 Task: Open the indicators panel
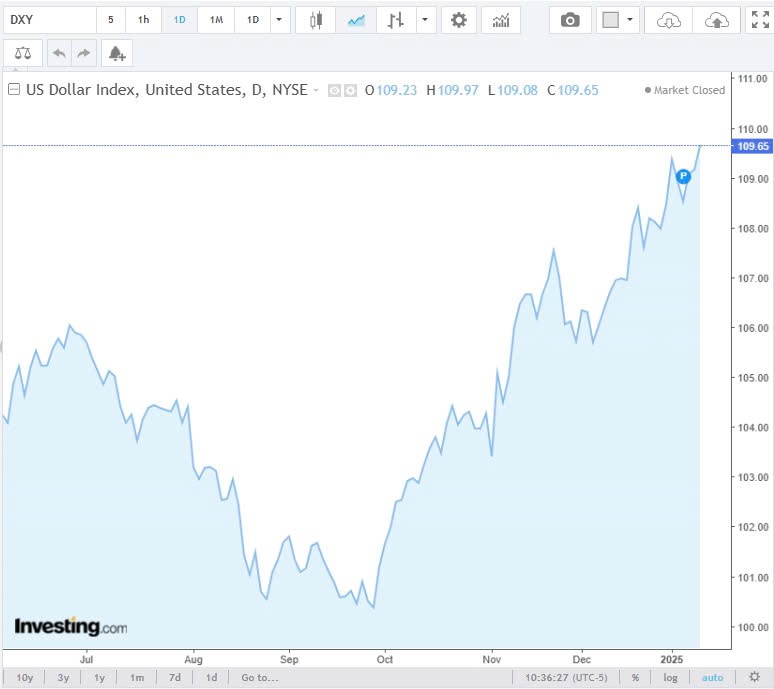500,20
